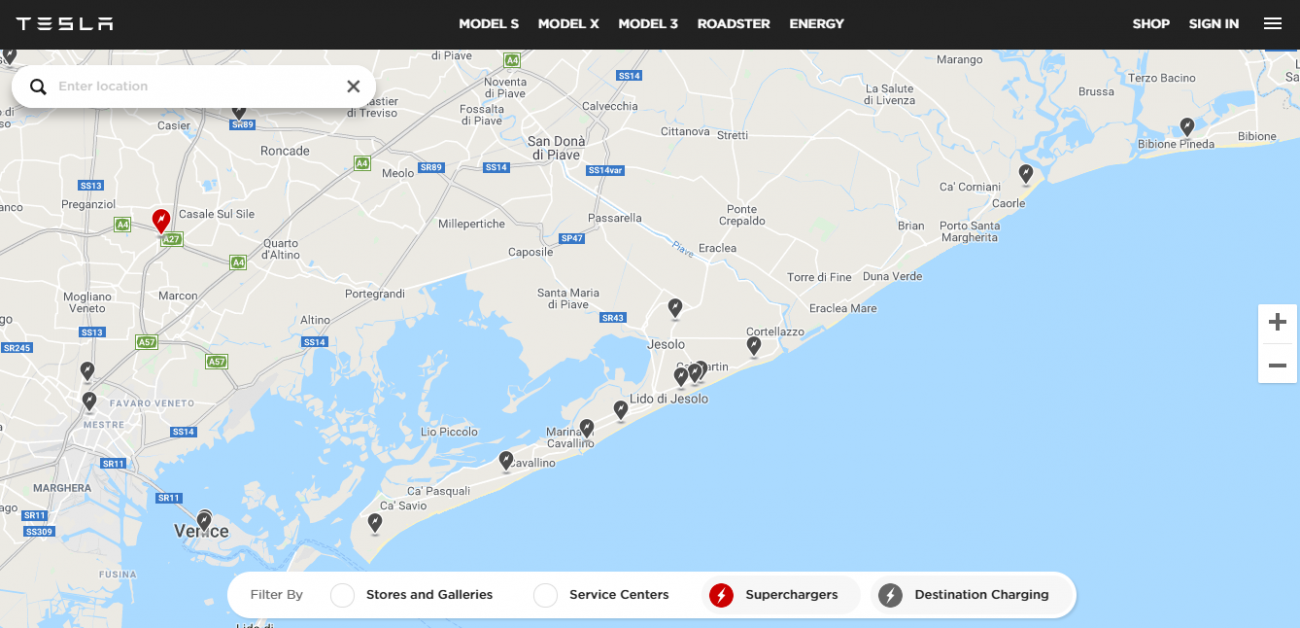This screenshot has height=628, width=1300.
Task: Select destination charging pin at Marina Cavallino
Action: click(x=587, y=428)
